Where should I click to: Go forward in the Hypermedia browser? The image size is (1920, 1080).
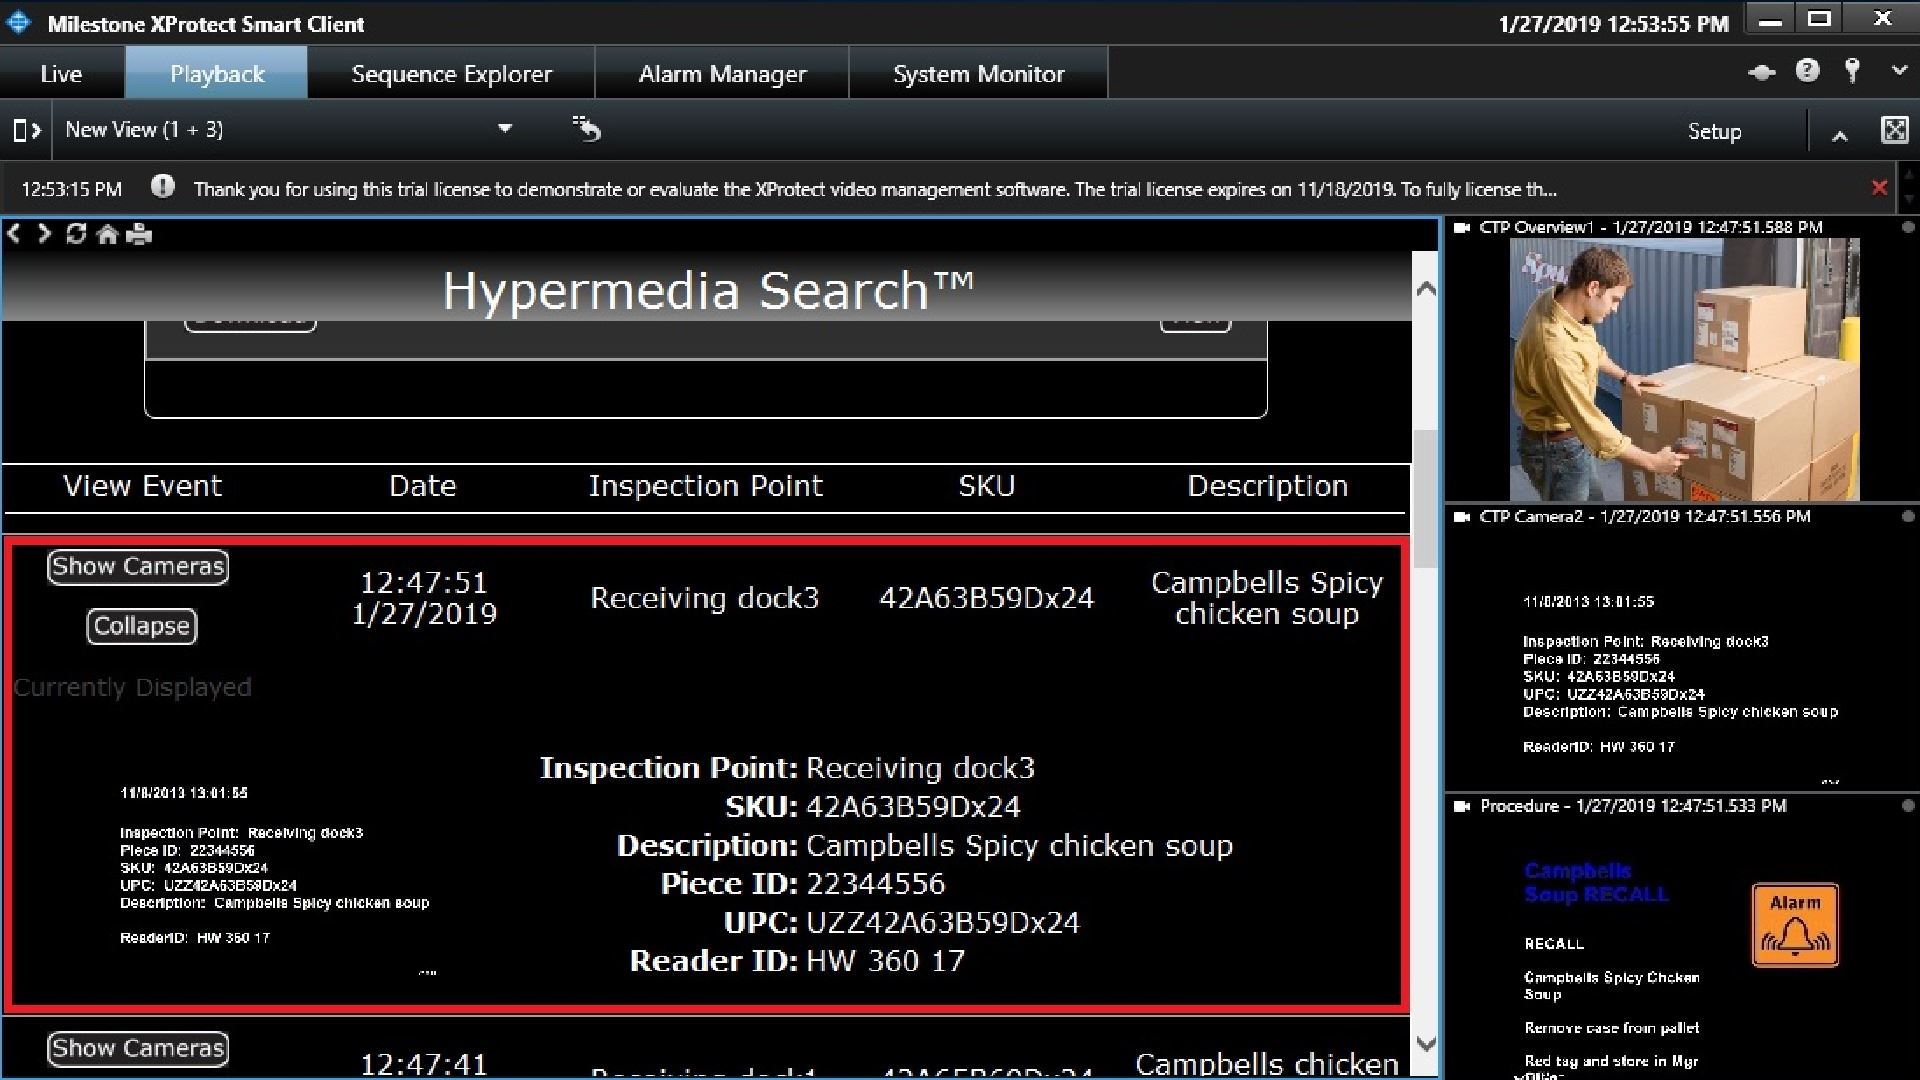click(x=44, y=234)
